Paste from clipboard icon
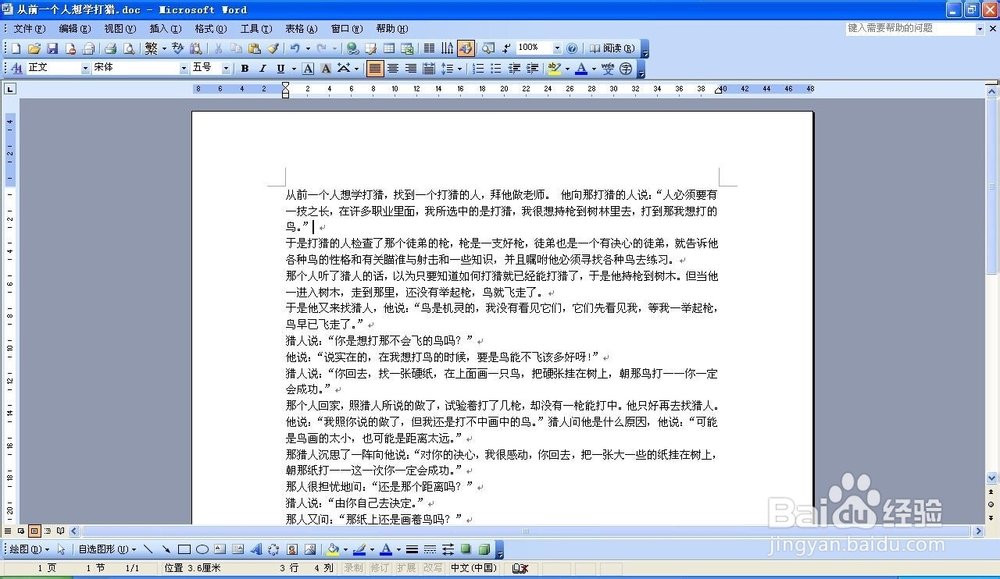This screenshot has height=579, width=1000. pos(254,48)
